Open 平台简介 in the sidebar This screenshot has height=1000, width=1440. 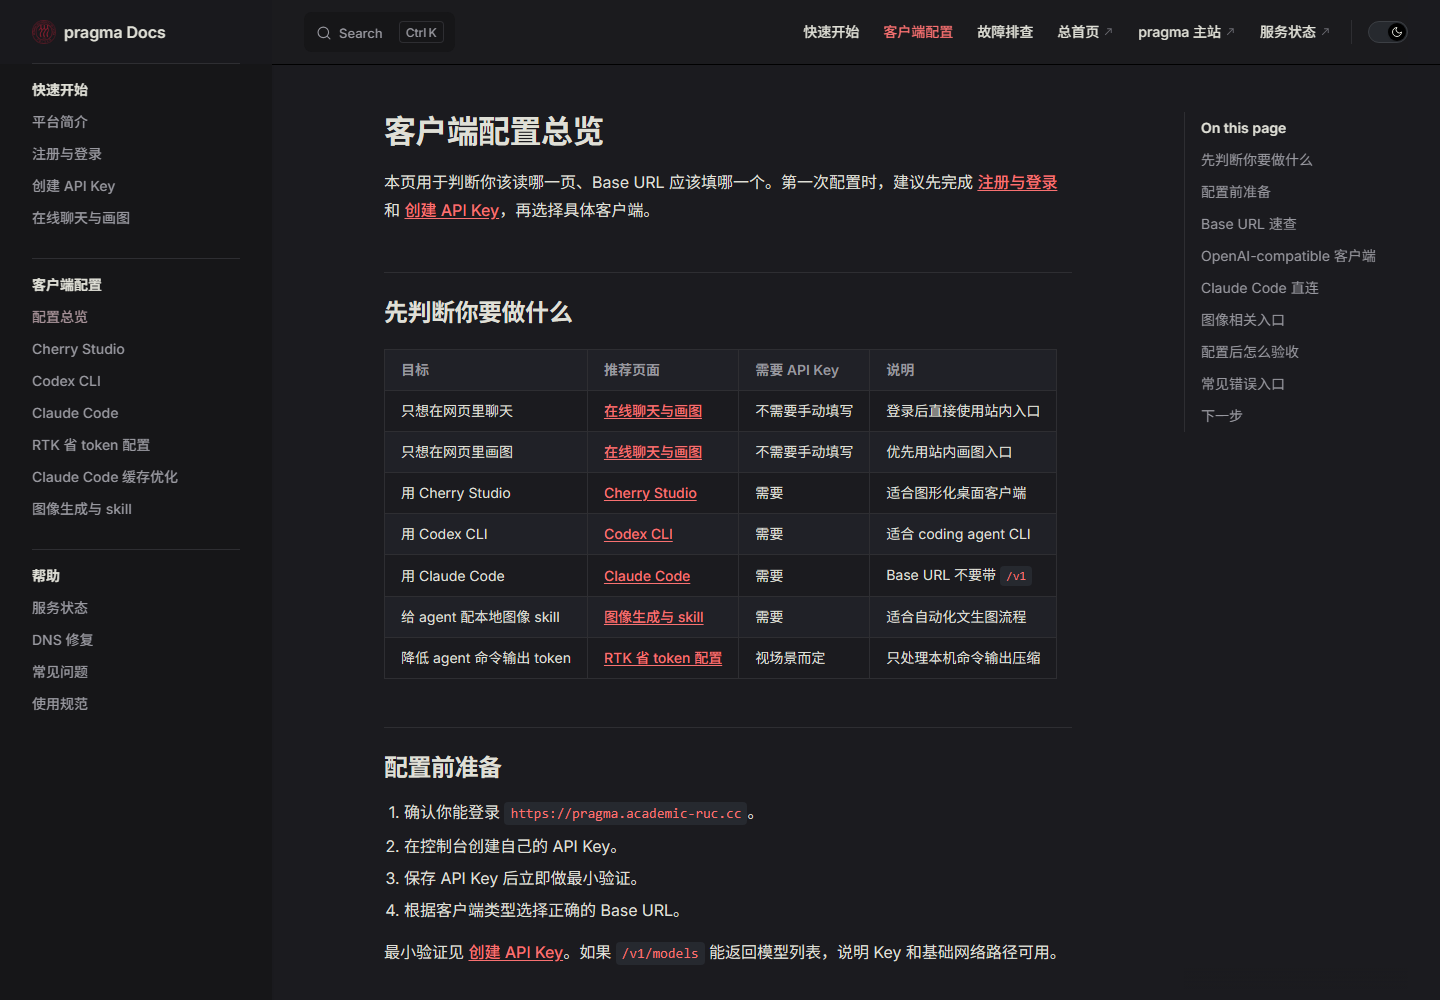point(60,122)
